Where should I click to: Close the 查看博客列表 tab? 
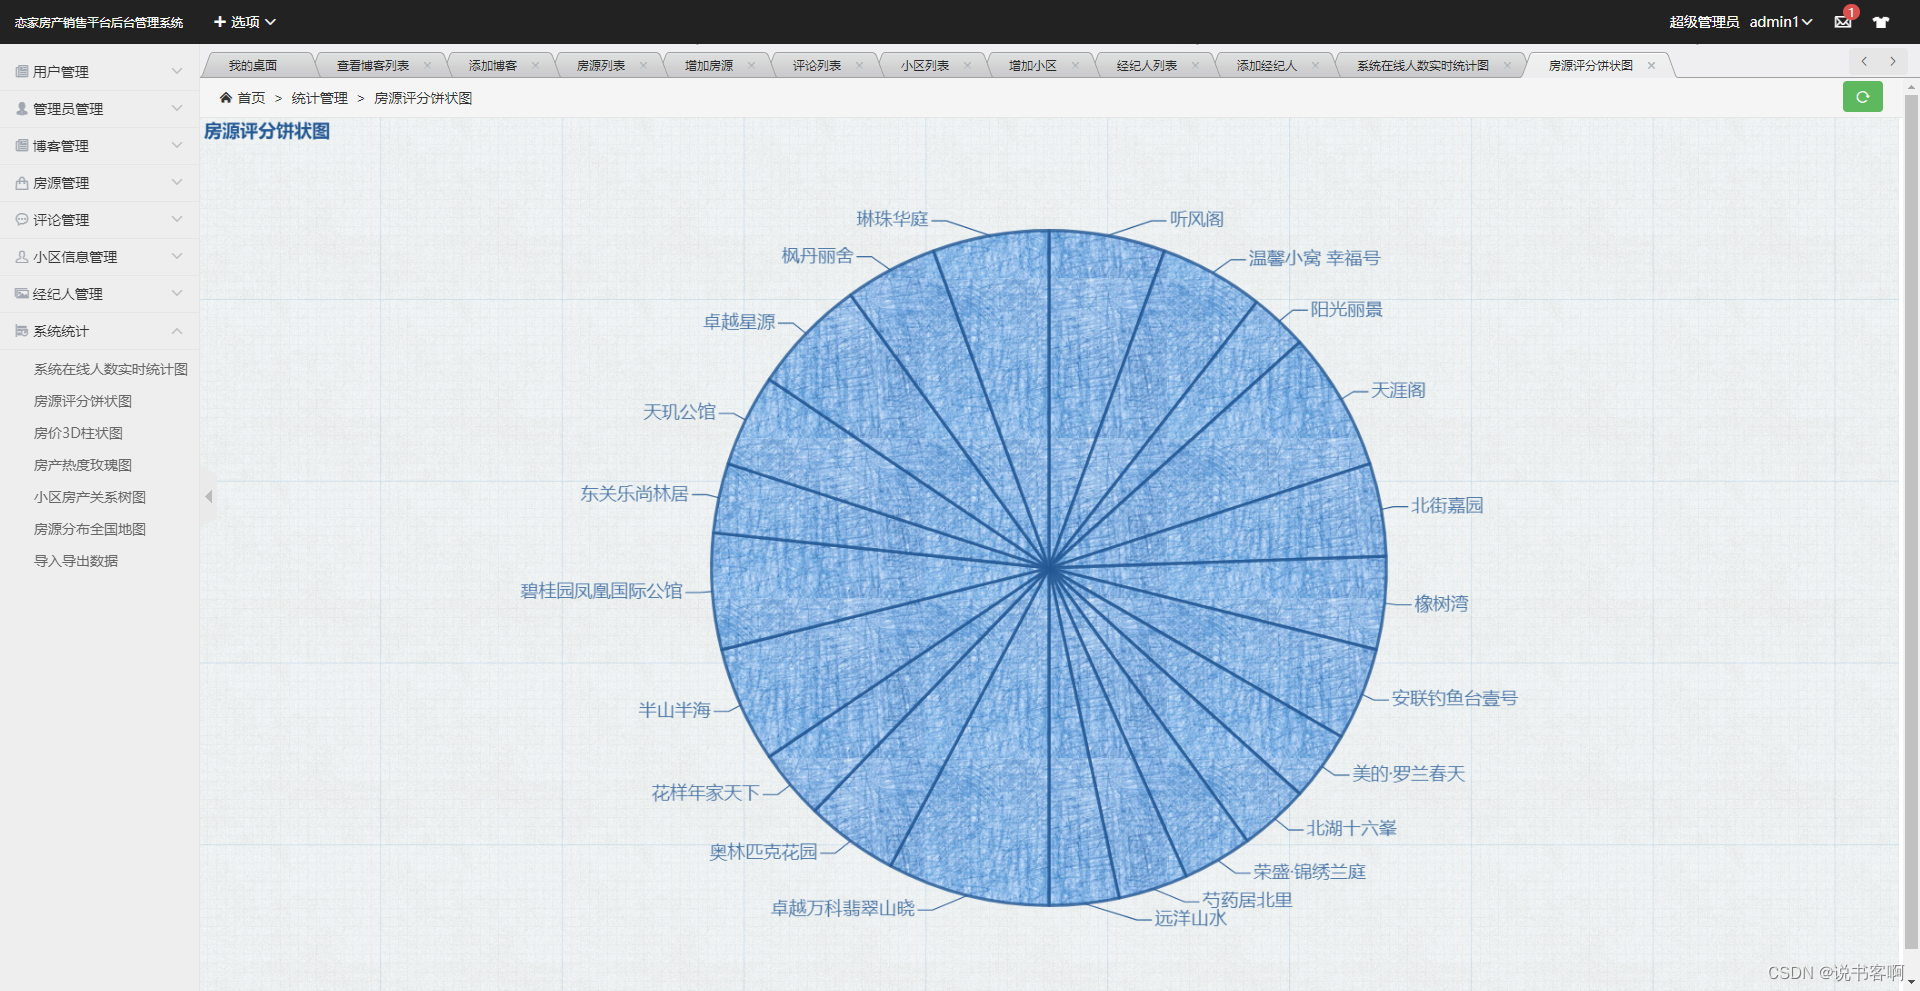click(427, 66)
